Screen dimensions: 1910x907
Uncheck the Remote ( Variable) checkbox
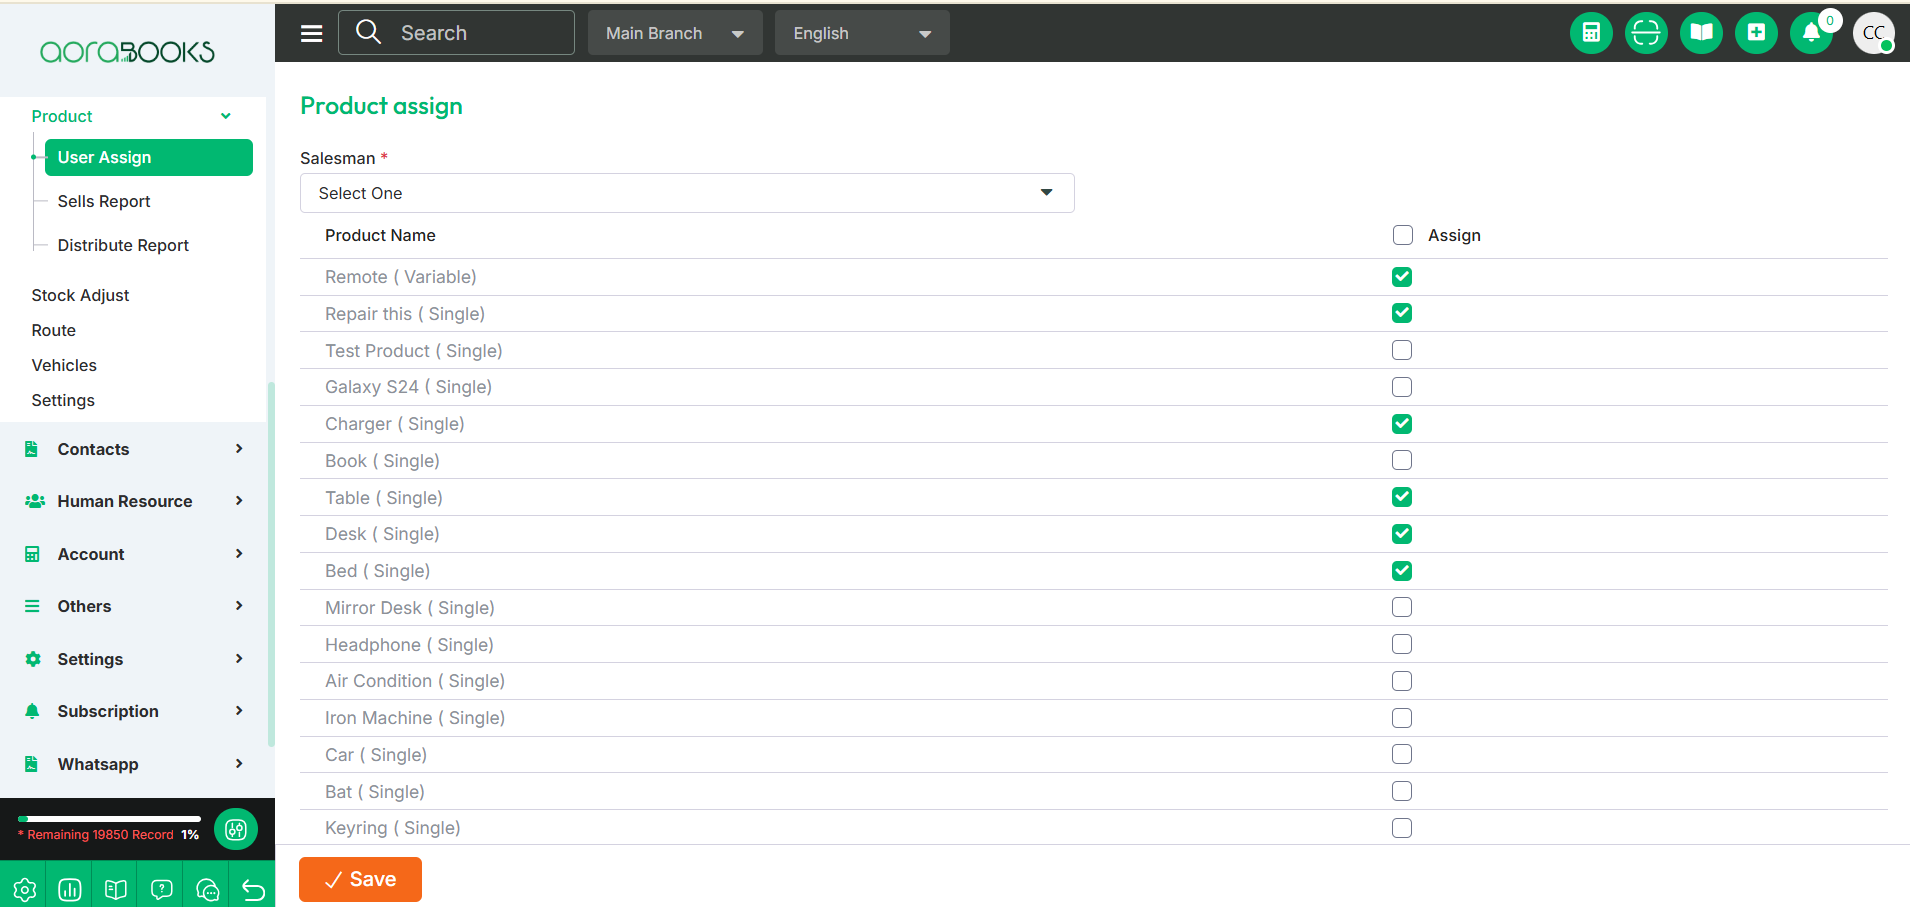click(x=1402, y=277)
